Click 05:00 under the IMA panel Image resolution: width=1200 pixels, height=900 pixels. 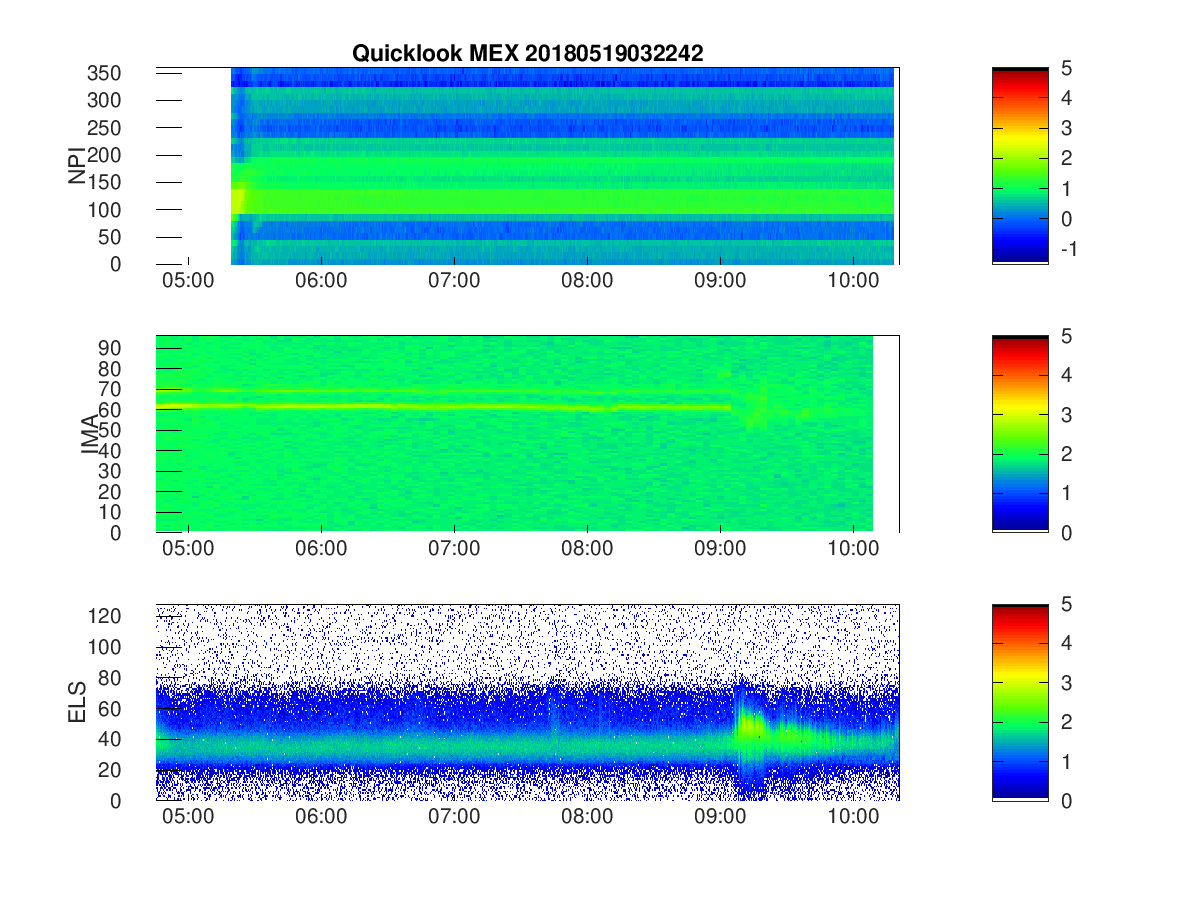(x=188, y=549)
